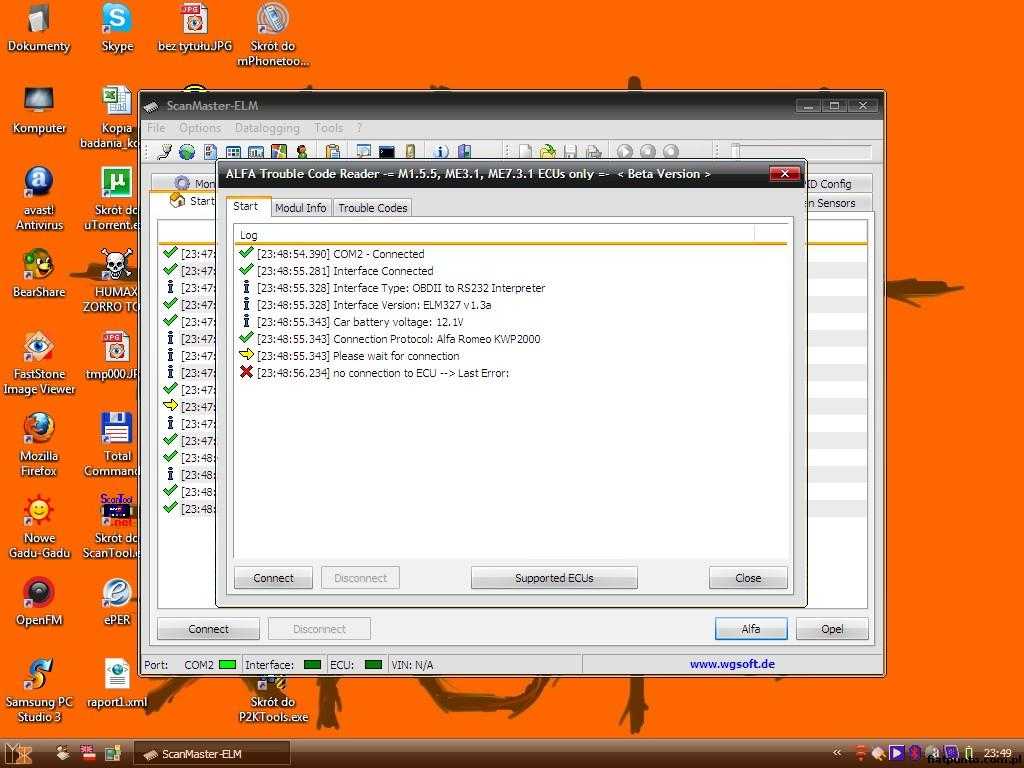Open the Dokumenty desktop icon
This screenshot has height=768, width=1024.
point(39,27)
